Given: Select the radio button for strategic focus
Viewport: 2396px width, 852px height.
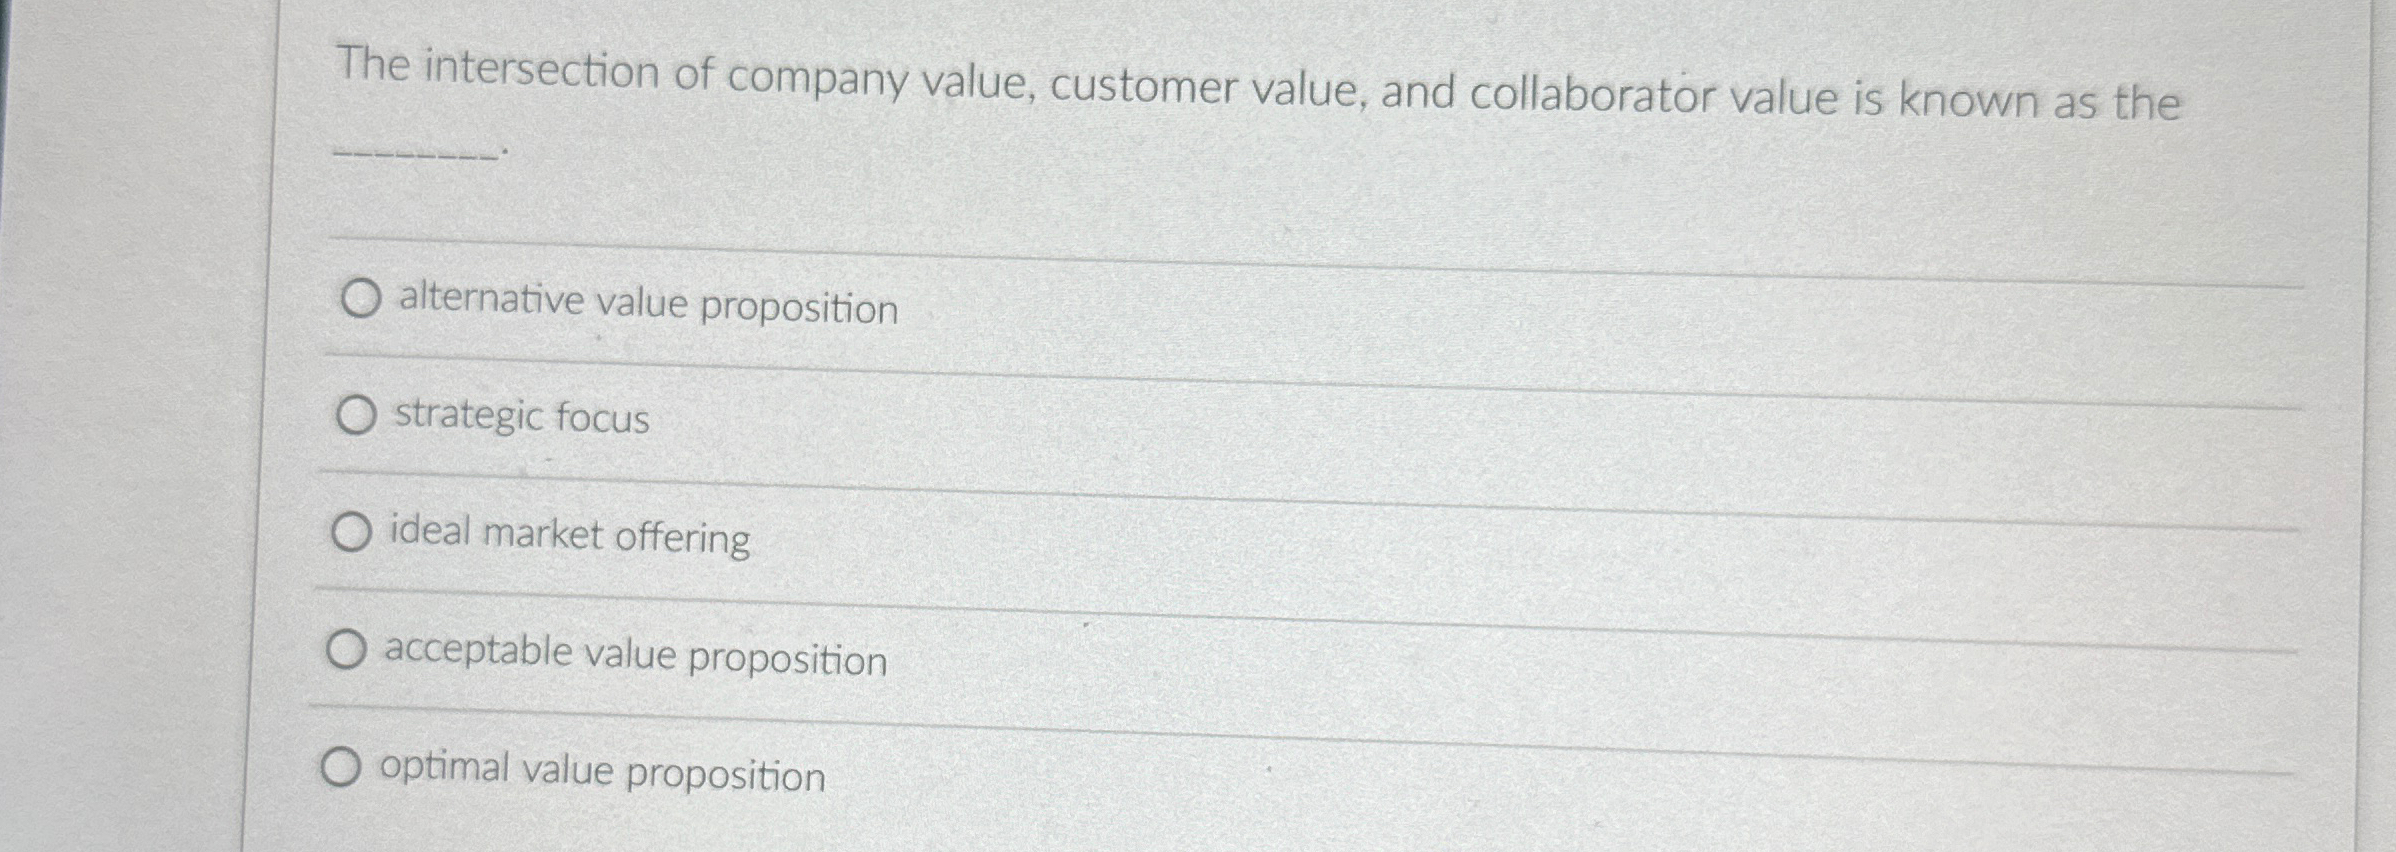Looking at the screenshot, I should (356, 417).
